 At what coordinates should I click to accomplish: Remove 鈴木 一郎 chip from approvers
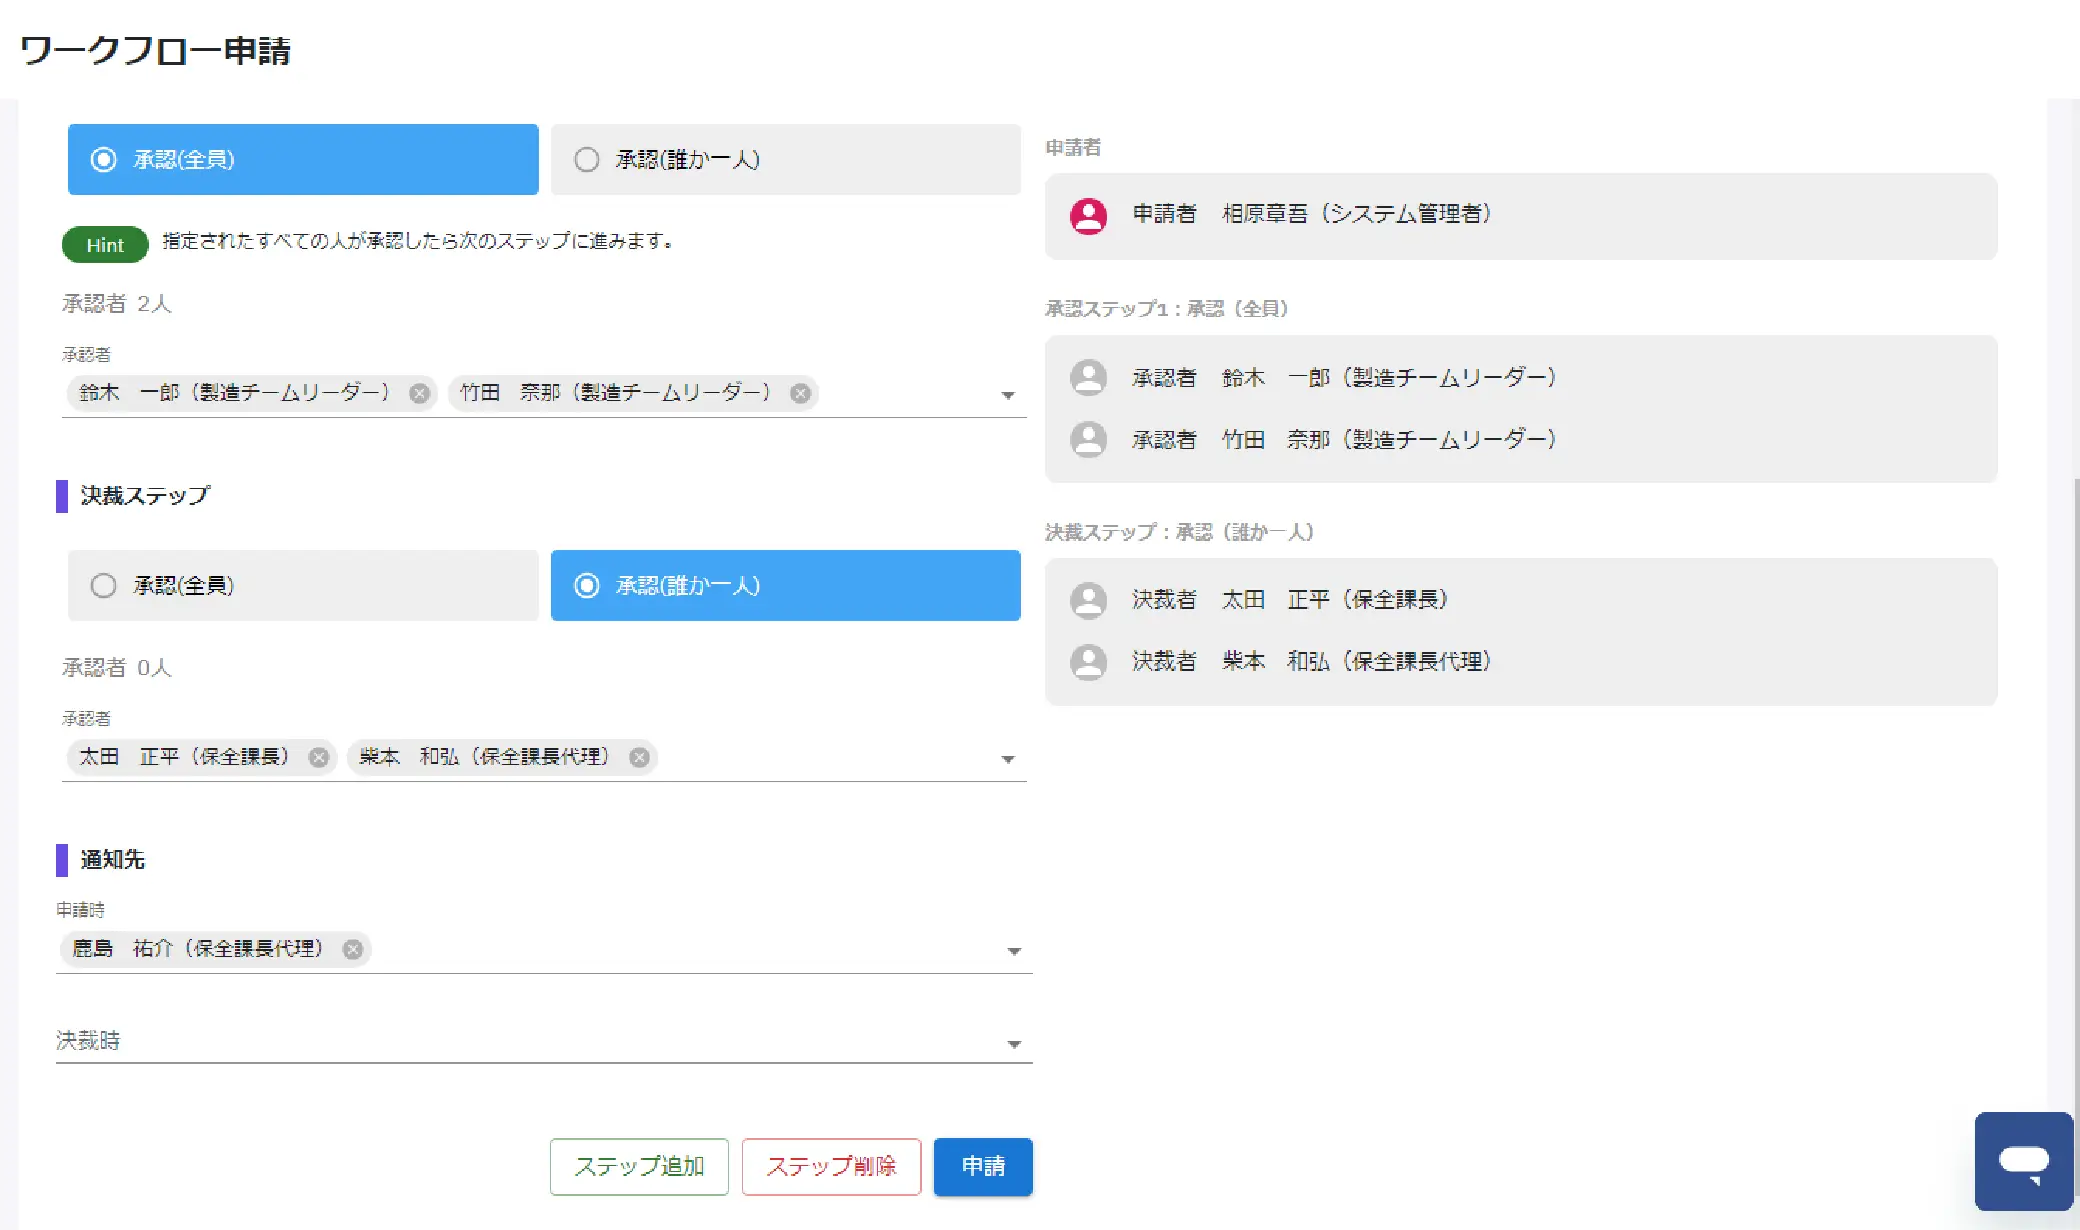(420, 393)
